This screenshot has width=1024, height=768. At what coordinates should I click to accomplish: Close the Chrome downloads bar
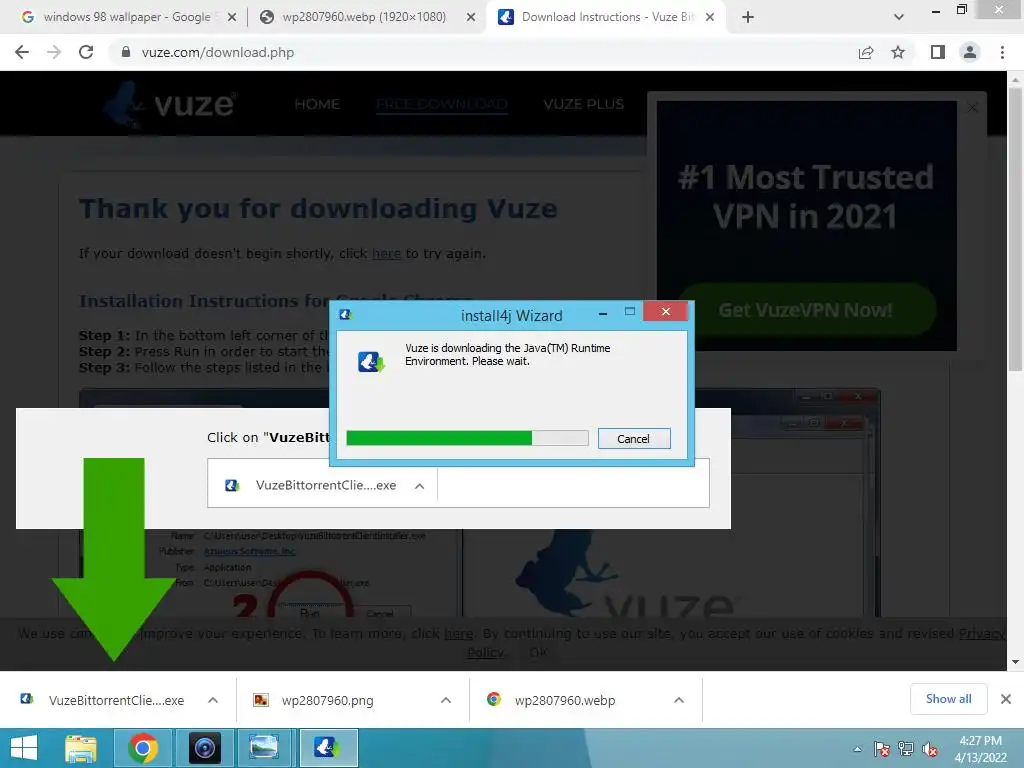1006,699
